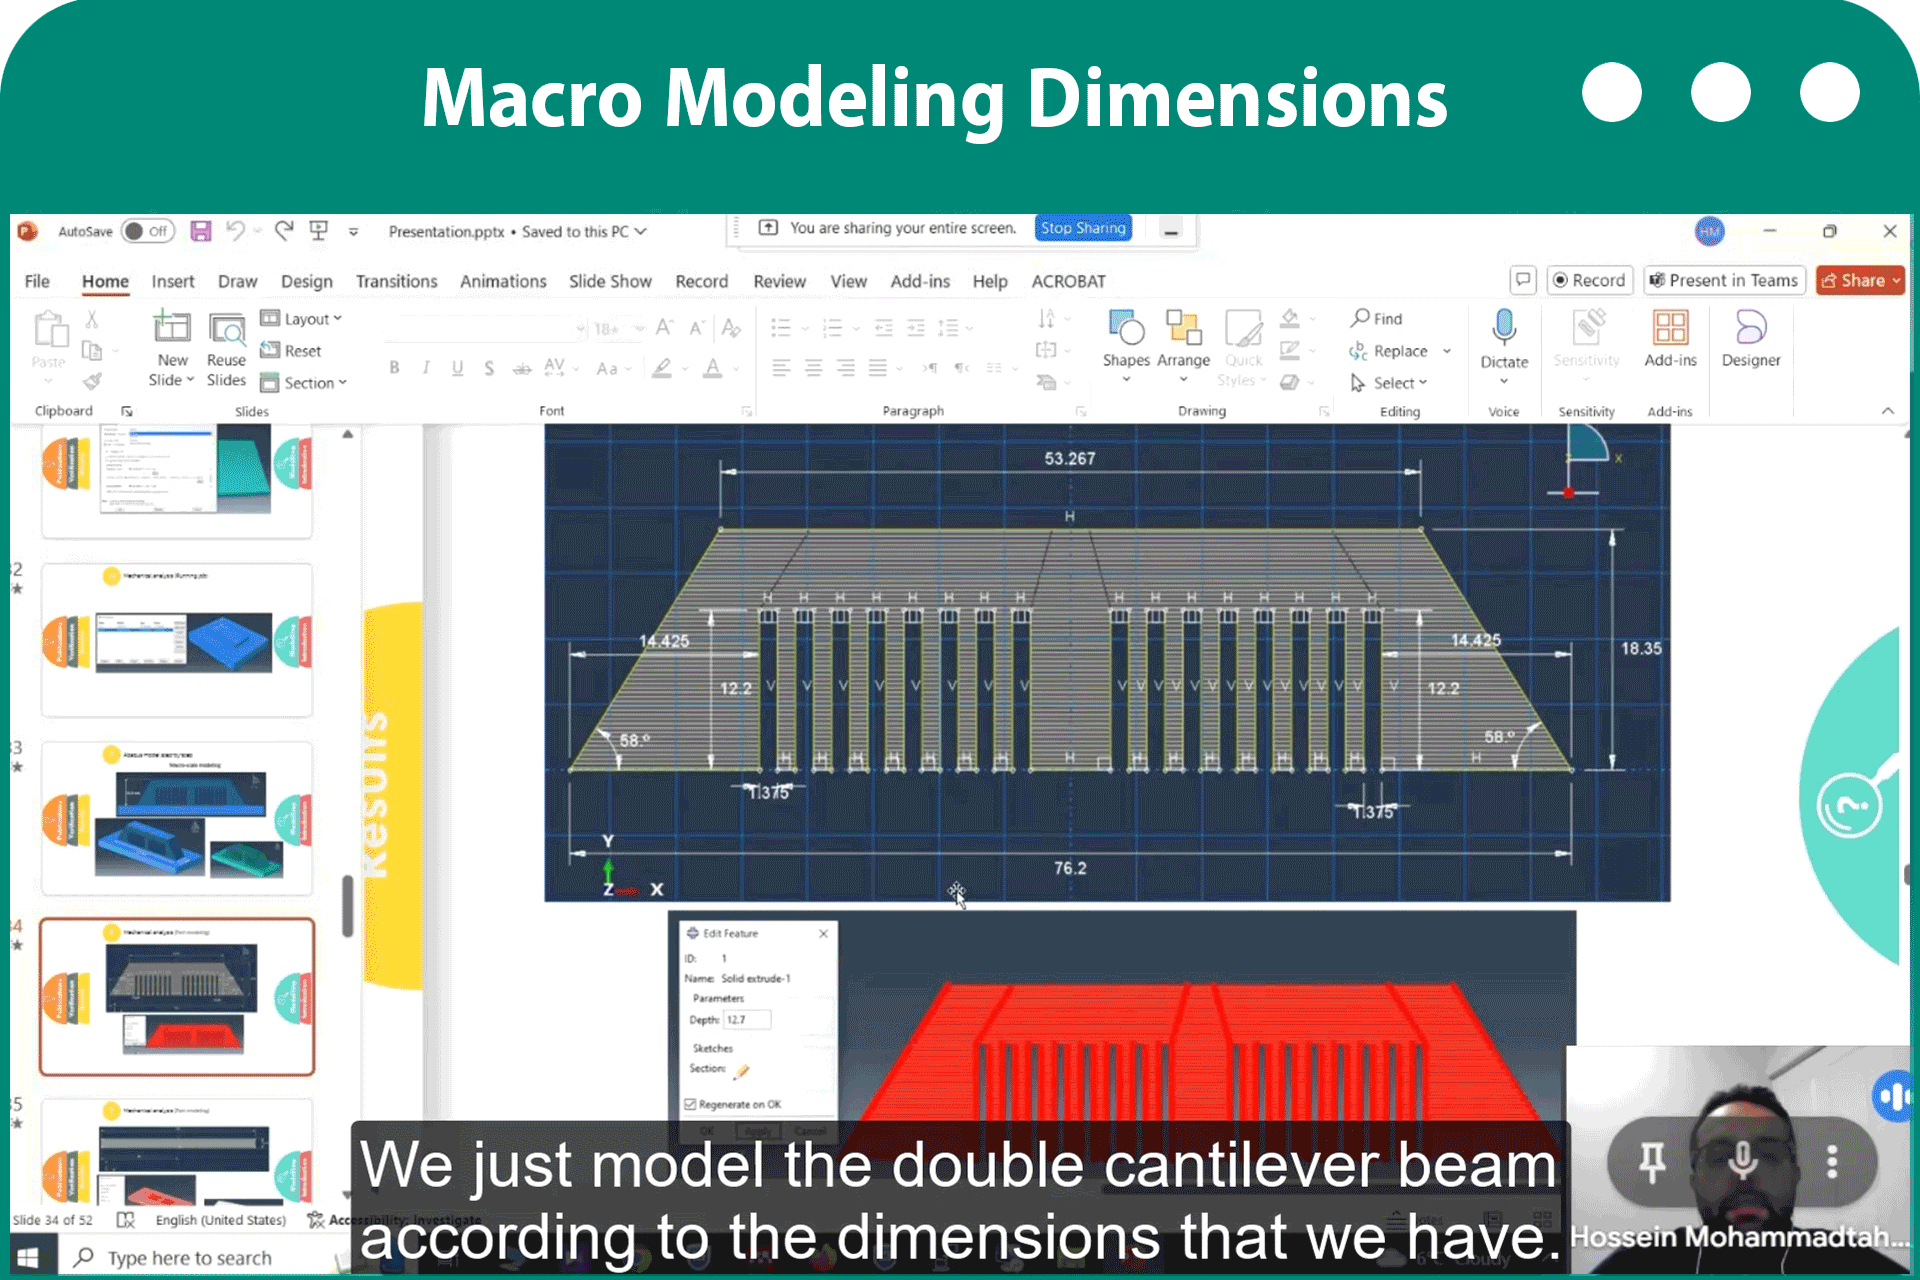Click the Save icon in title bar
The image size is (1920, 1280).
[x=201, y=231]
